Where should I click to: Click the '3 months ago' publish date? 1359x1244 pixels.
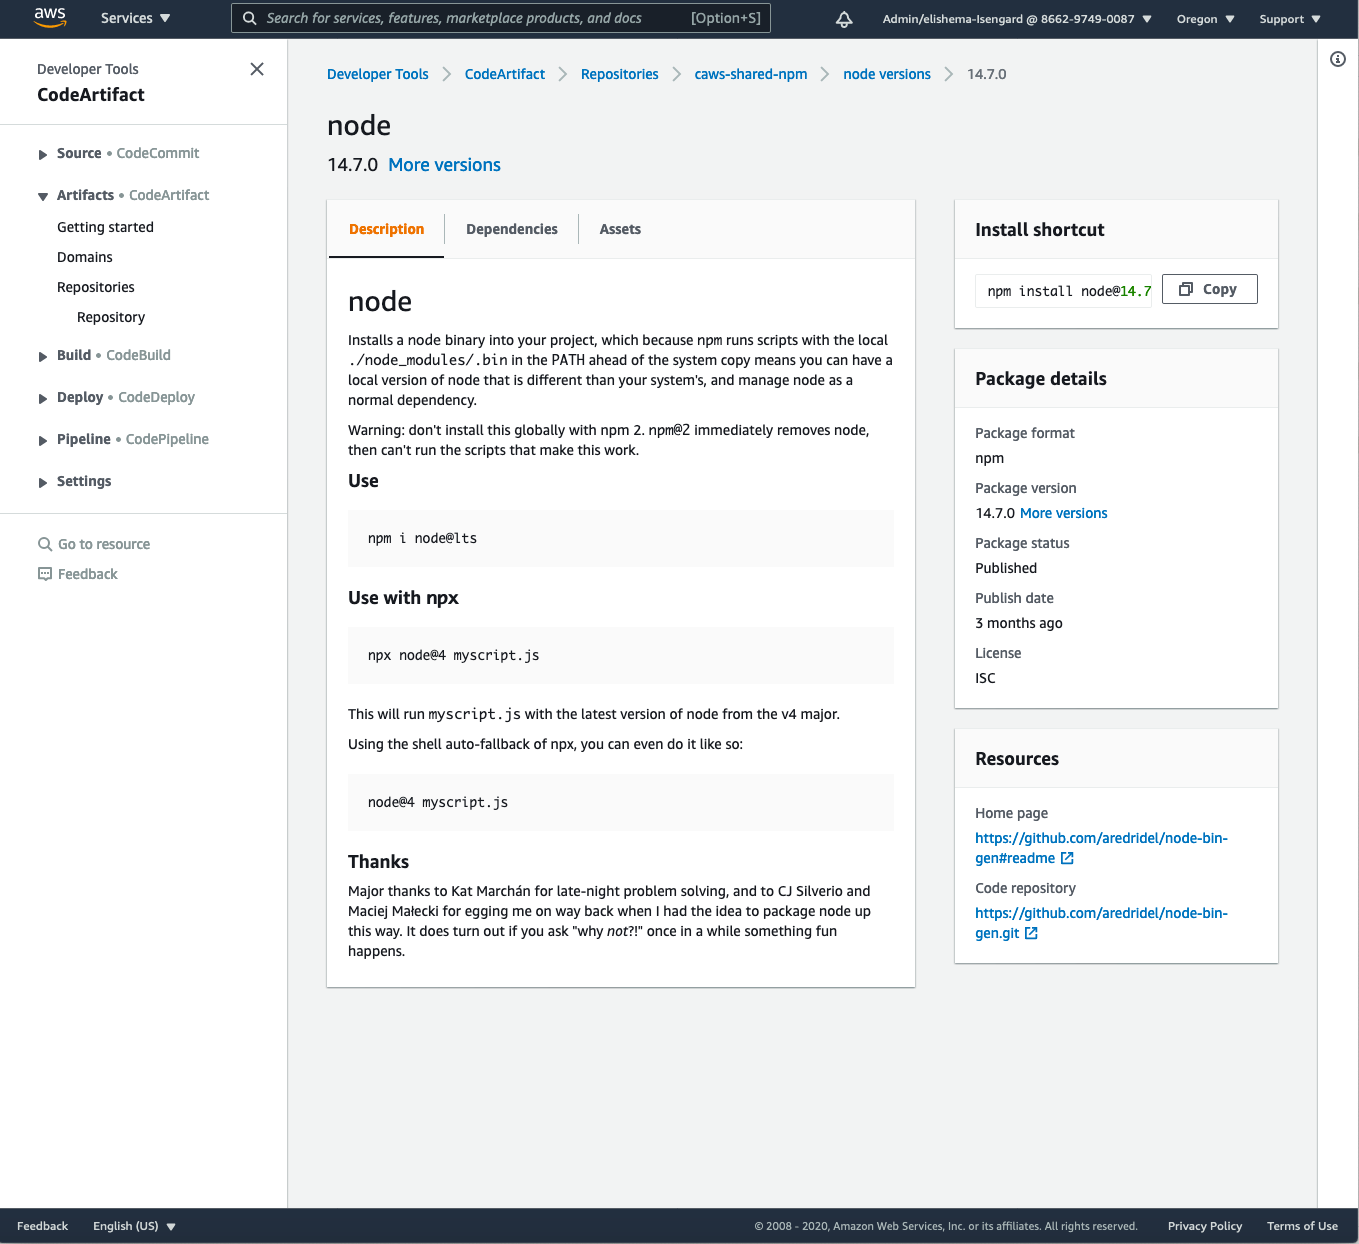click(x=1019, y=623)
